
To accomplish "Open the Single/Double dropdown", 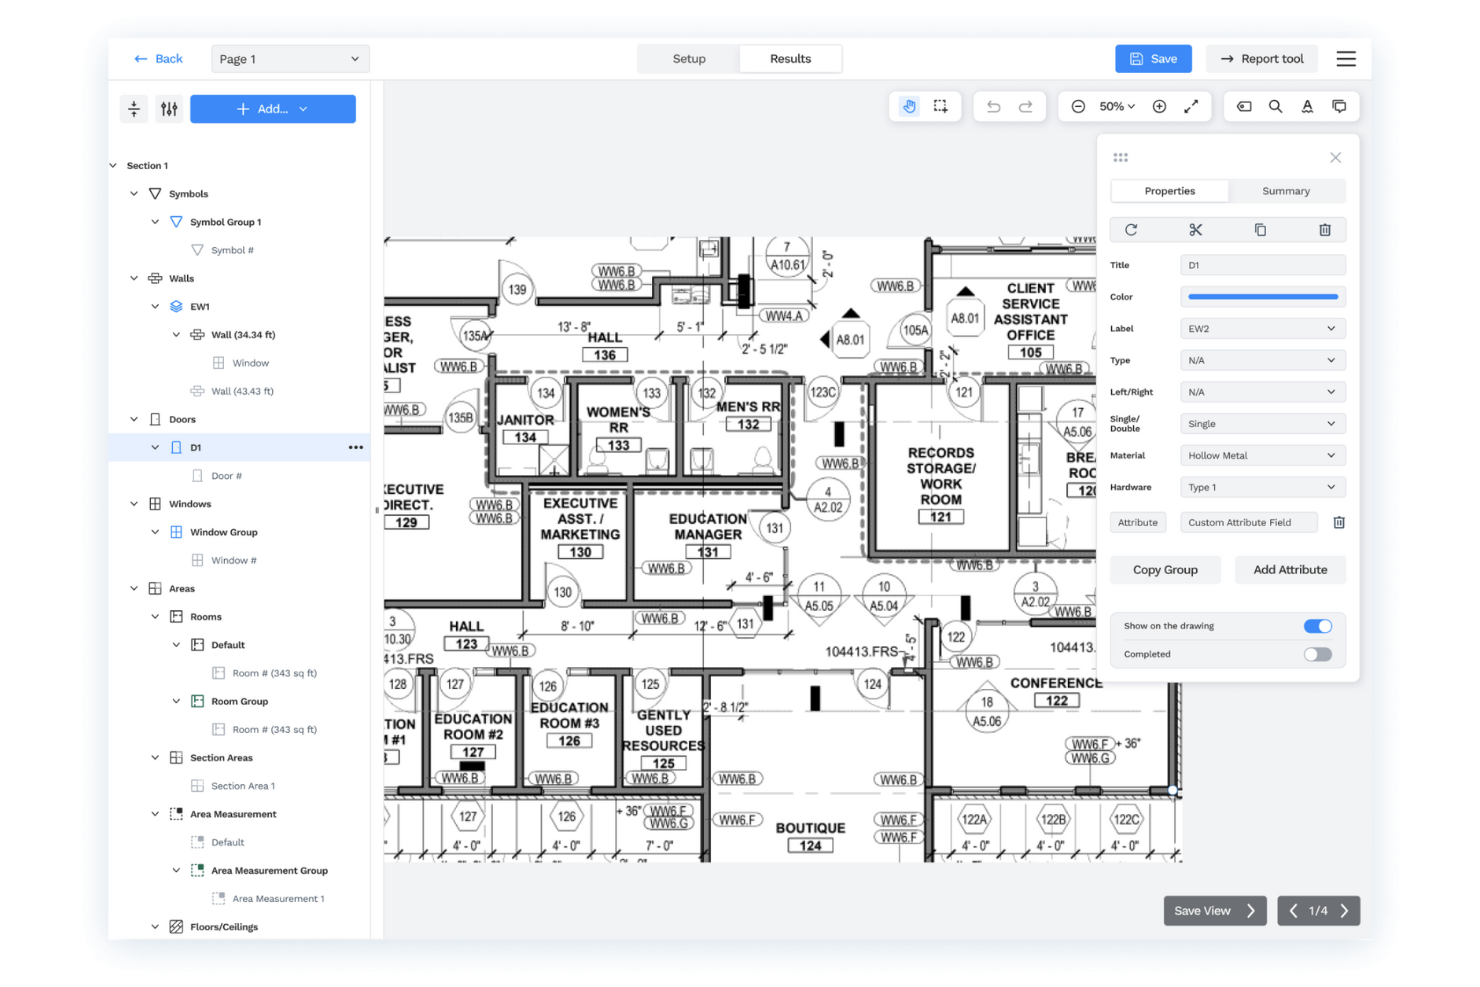I will point(1263,424).
